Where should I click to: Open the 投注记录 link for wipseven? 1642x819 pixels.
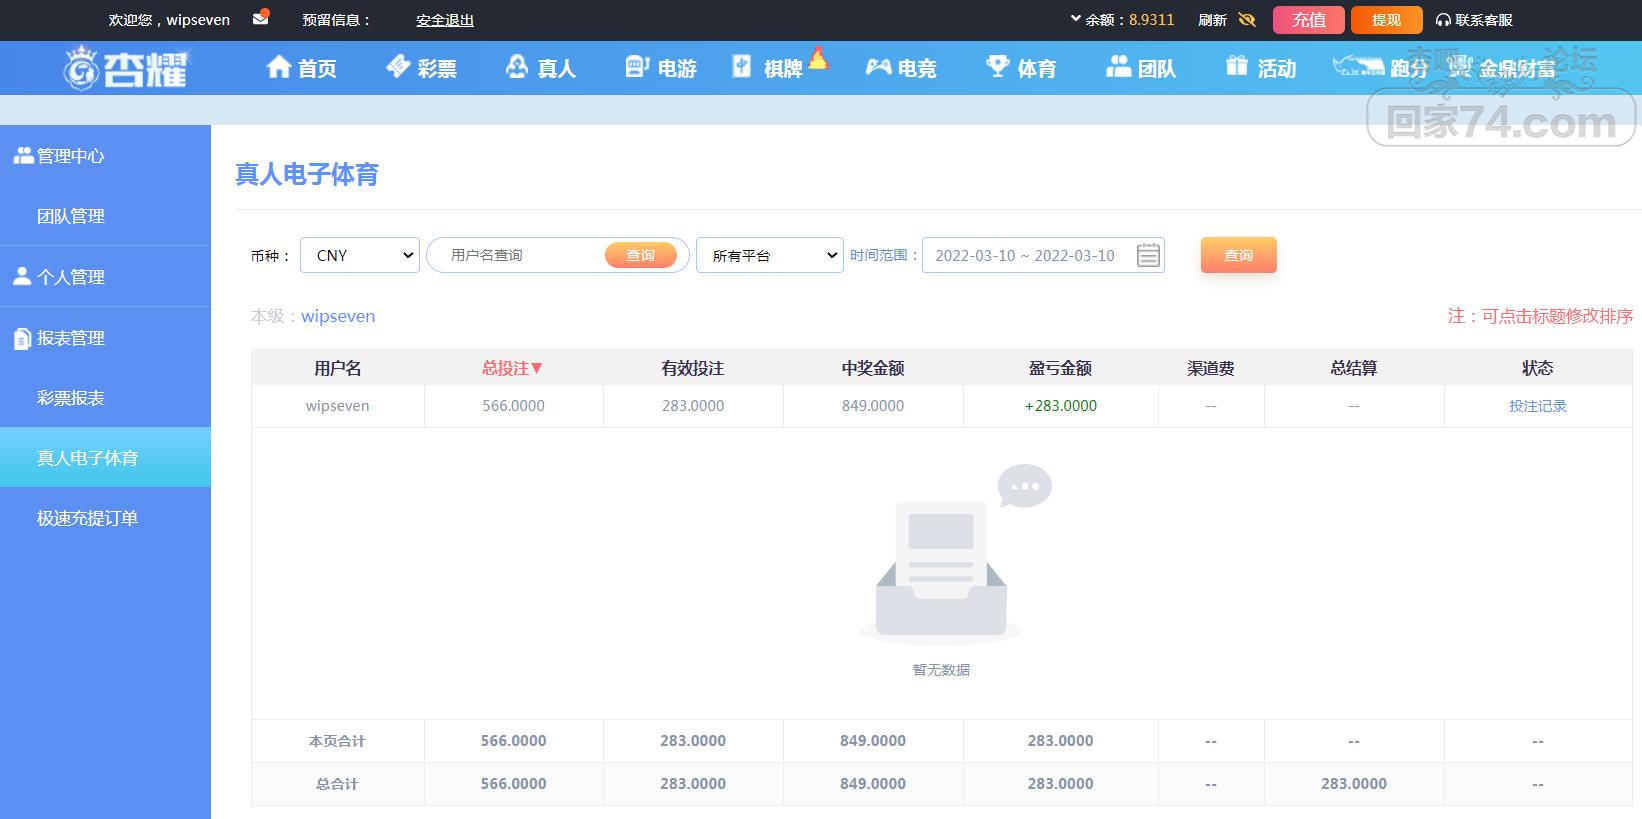click(1537, 406)
